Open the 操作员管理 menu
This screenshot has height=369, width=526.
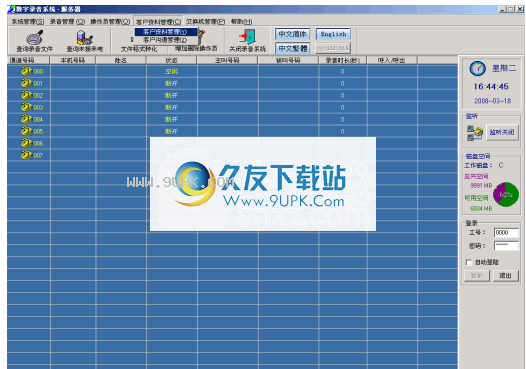pyautogui.click(x=110, y=22)
